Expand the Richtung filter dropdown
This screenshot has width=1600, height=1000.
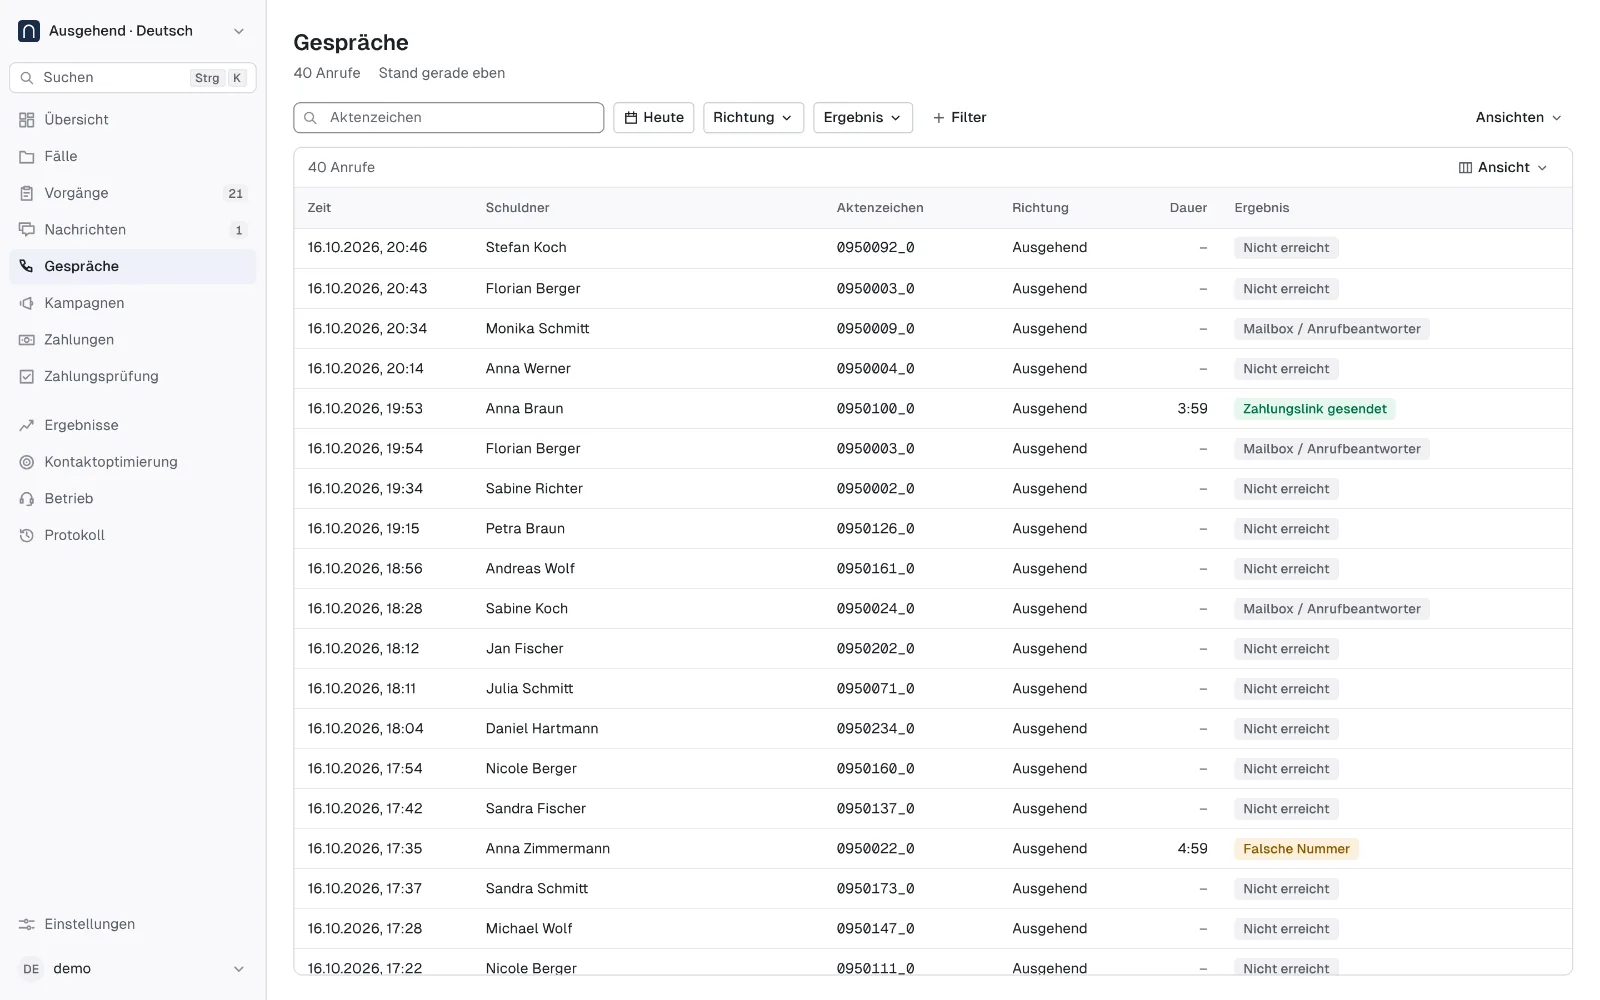coord(753,117)
